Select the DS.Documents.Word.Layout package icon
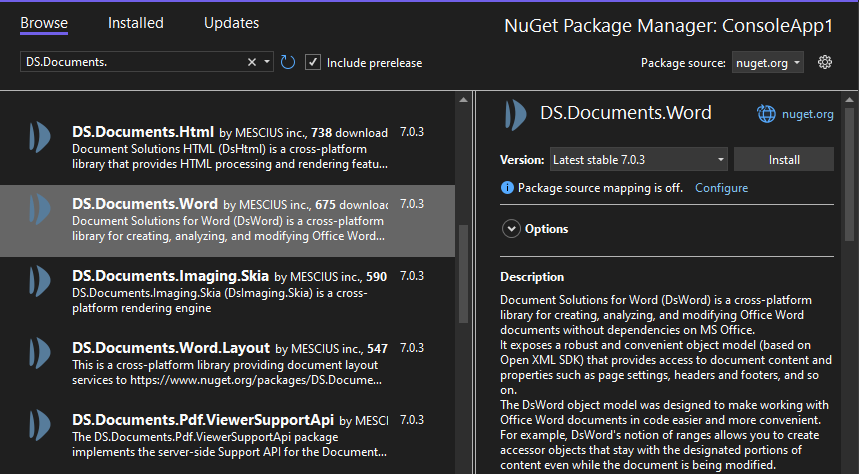 (39, 353)
